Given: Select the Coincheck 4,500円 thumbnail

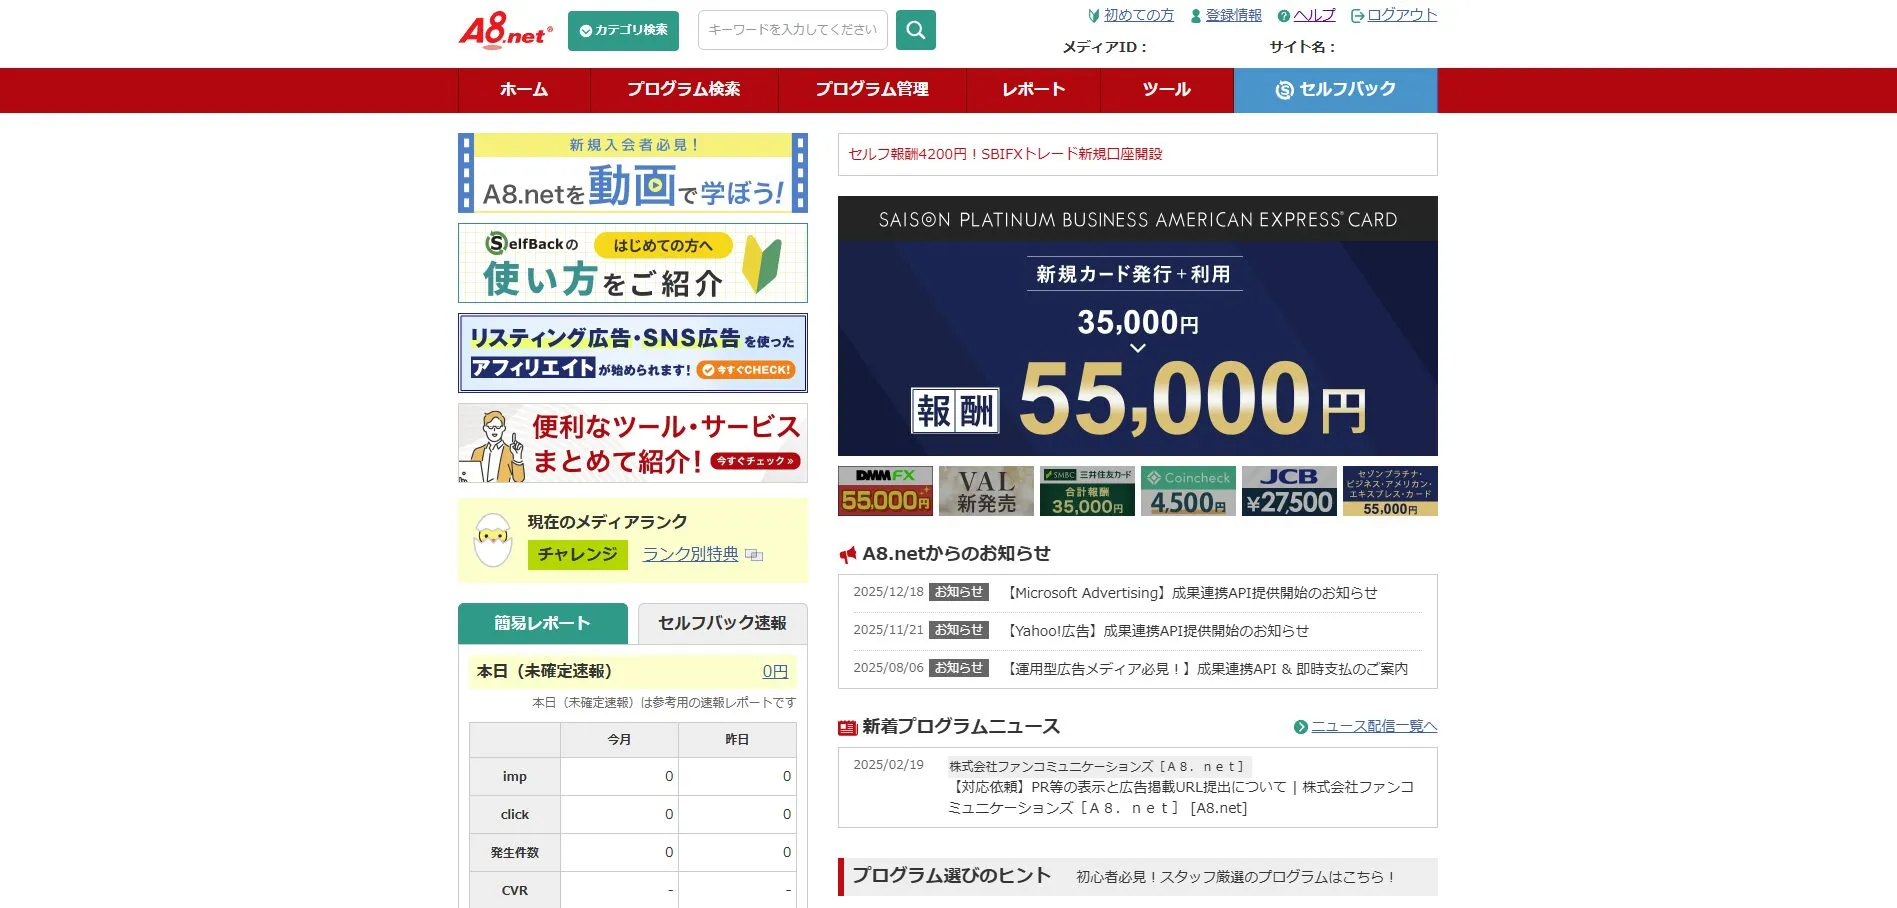Looking at the screenshot, I should pyautogui.click(x=1188, y=491).
